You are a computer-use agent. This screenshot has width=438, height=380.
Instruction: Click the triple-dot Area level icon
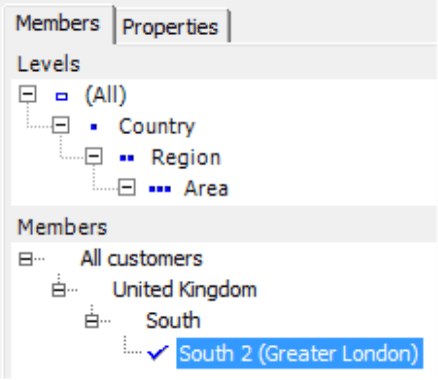(160, 189)
